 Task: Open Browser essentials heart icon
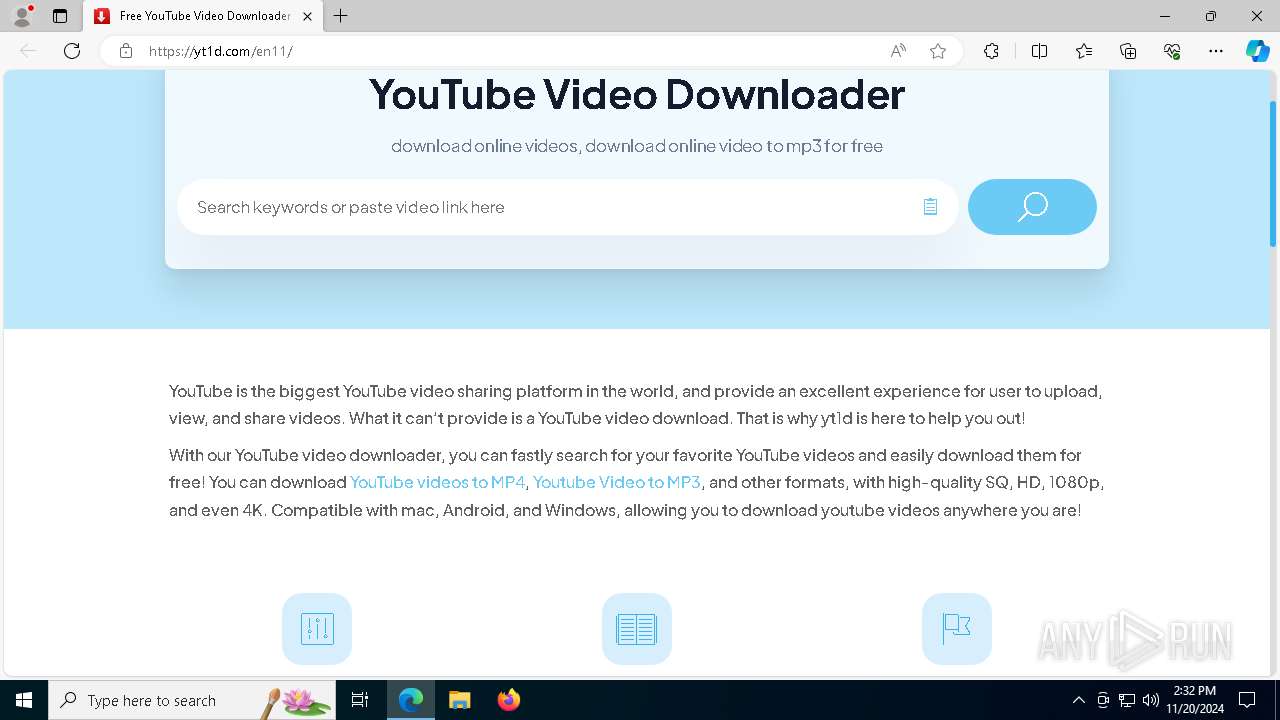1172,51
